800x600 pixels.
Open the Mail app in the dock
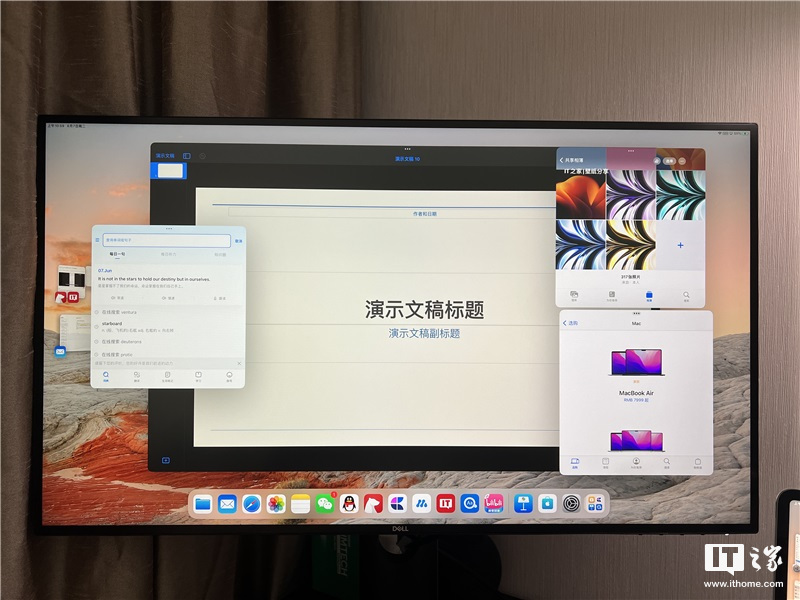(x=227, y=504)
